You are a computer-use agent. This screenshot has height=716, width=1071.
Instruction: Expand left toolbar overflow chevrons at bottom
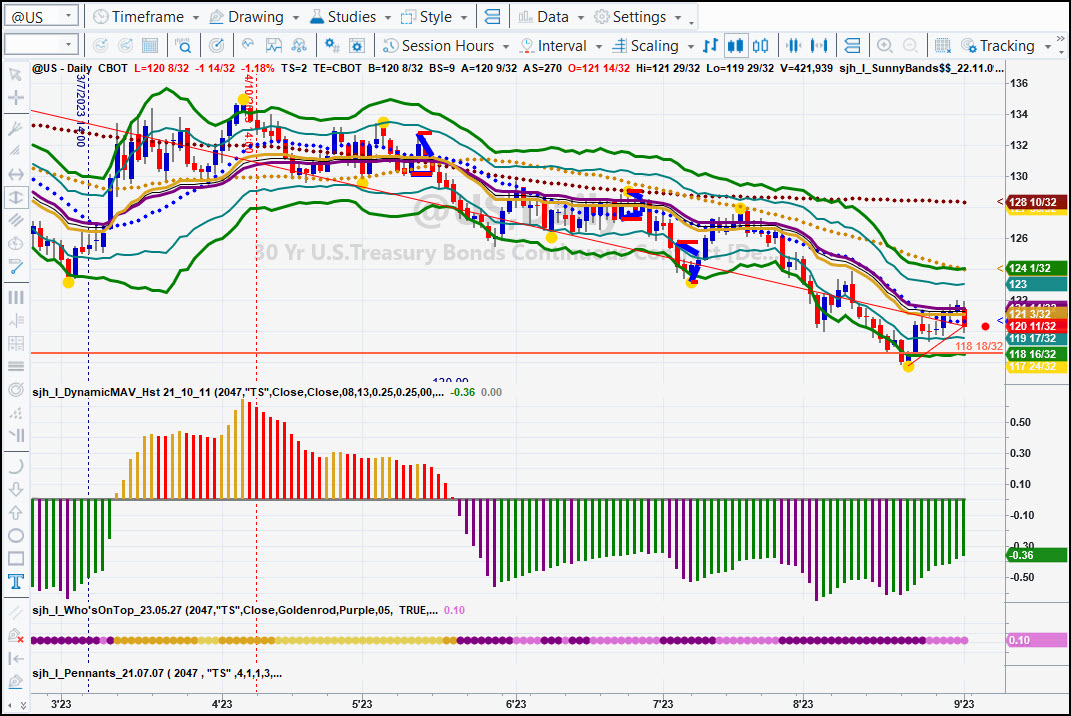tap(23, 704)
